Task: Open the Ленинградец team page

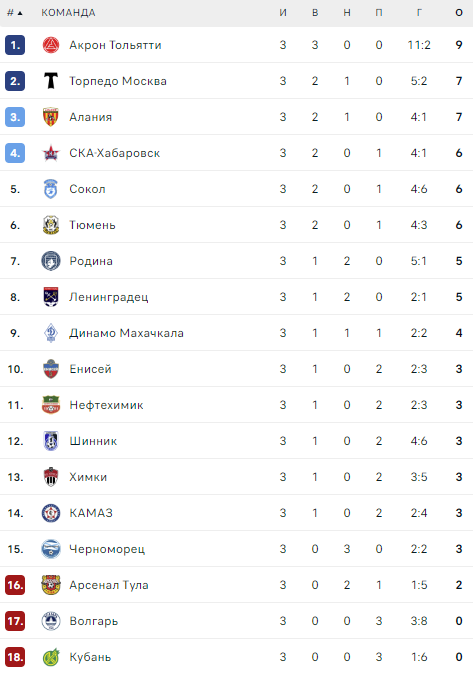Action: click(x=109, y=297)
